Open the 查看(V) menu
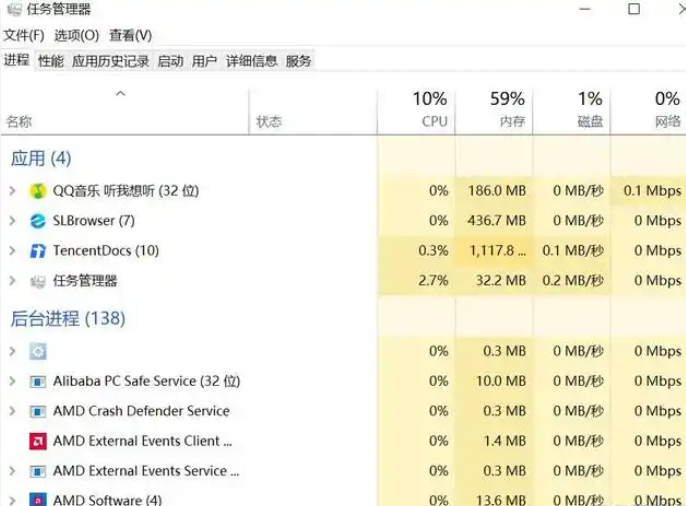The height and width of the screenshot is (506, 686). tap(130, 35)
